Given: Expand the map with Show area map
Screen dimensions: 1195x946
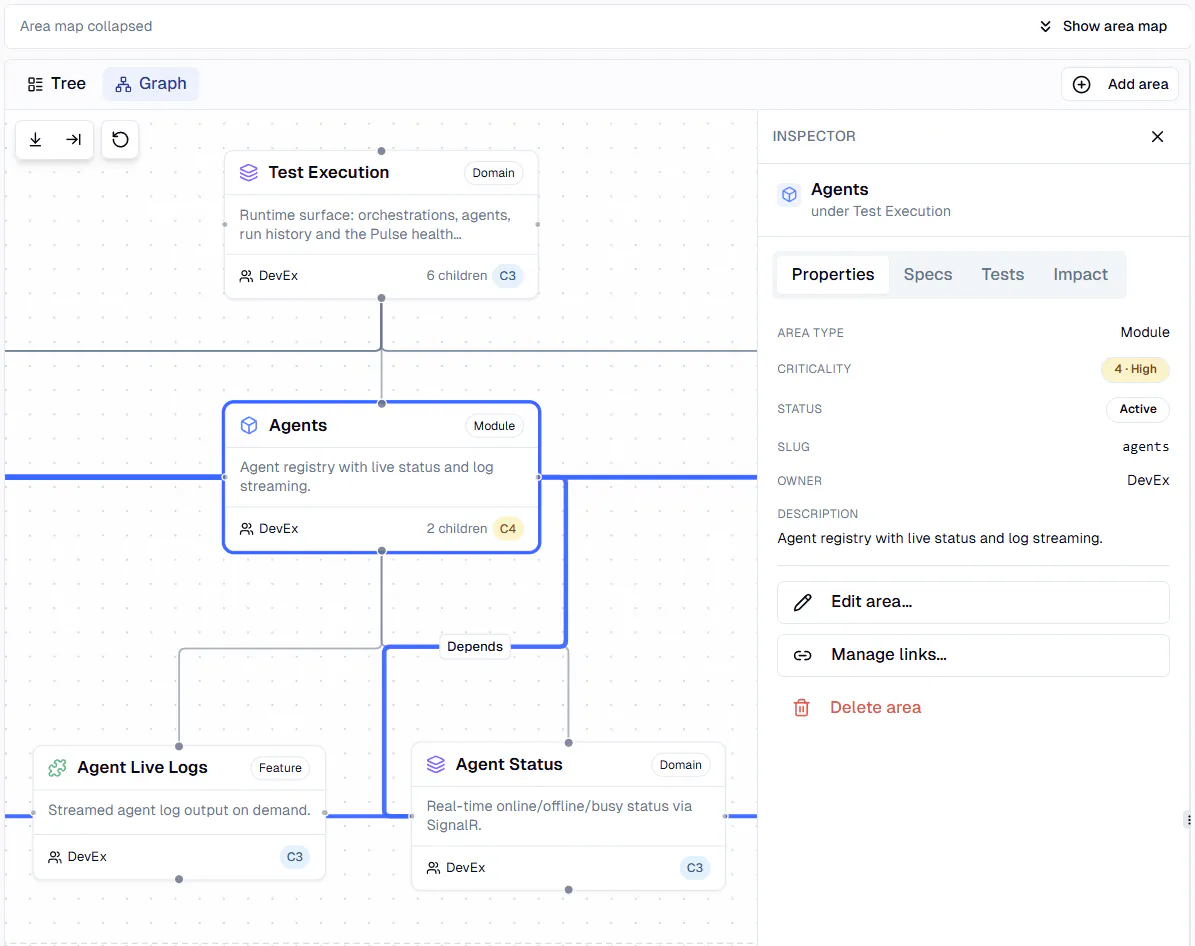Looking at the screenshot, I should [x=1103, y=27].
